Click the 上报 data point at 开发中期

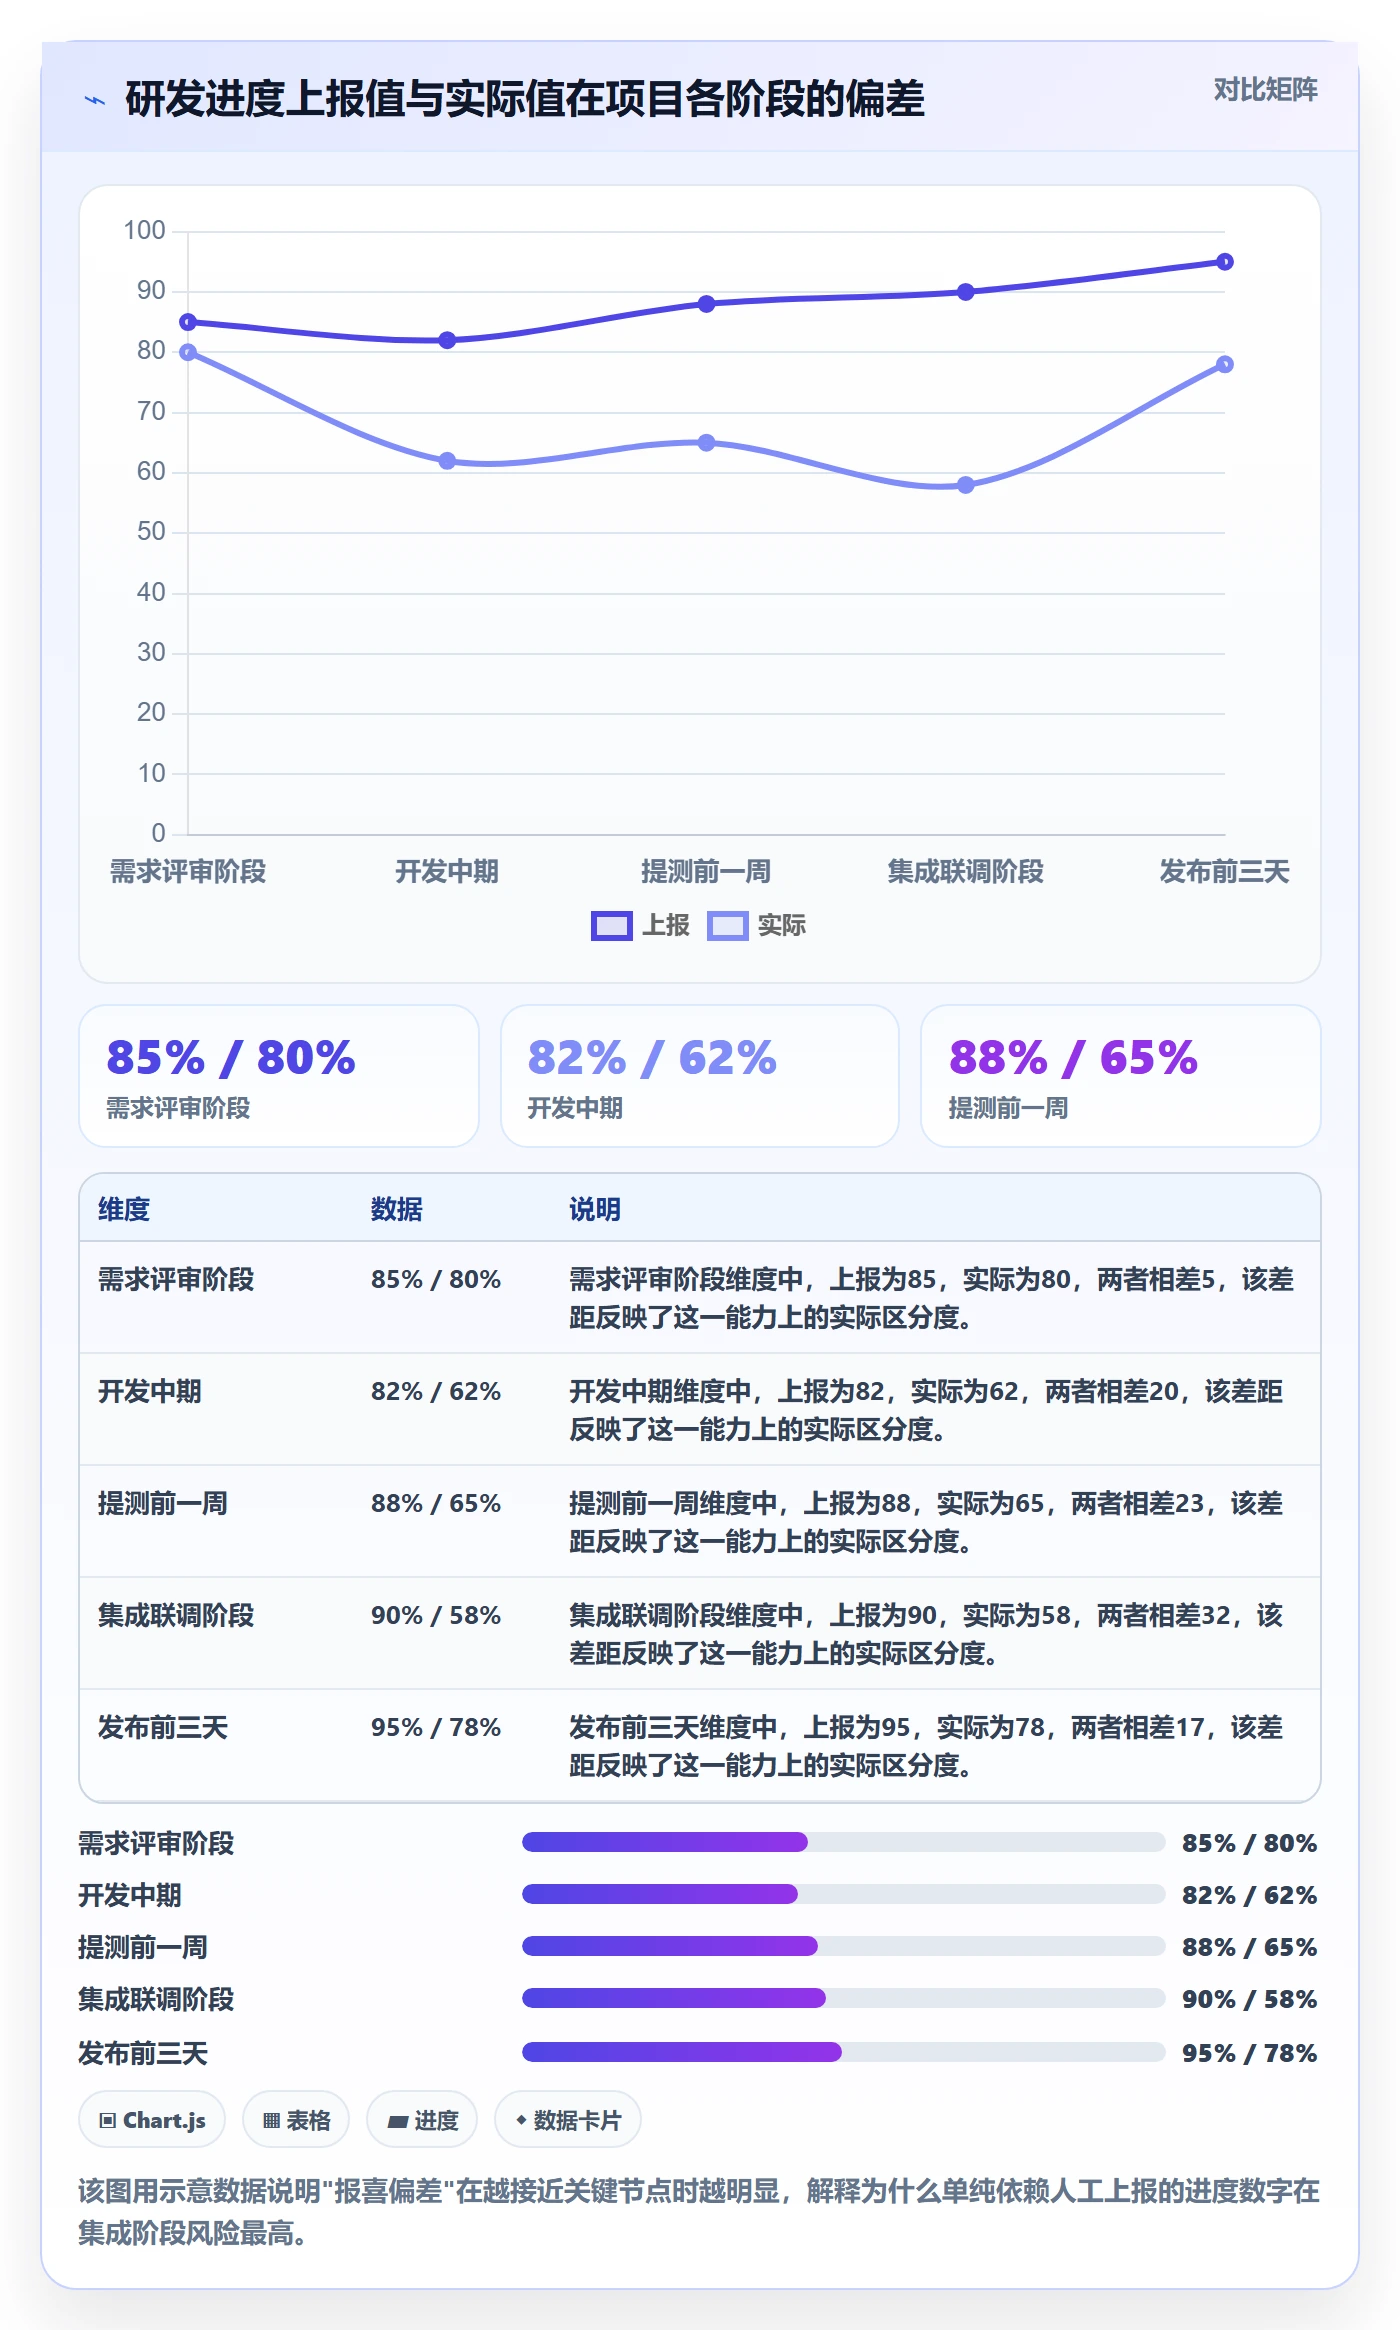(447, 340)
